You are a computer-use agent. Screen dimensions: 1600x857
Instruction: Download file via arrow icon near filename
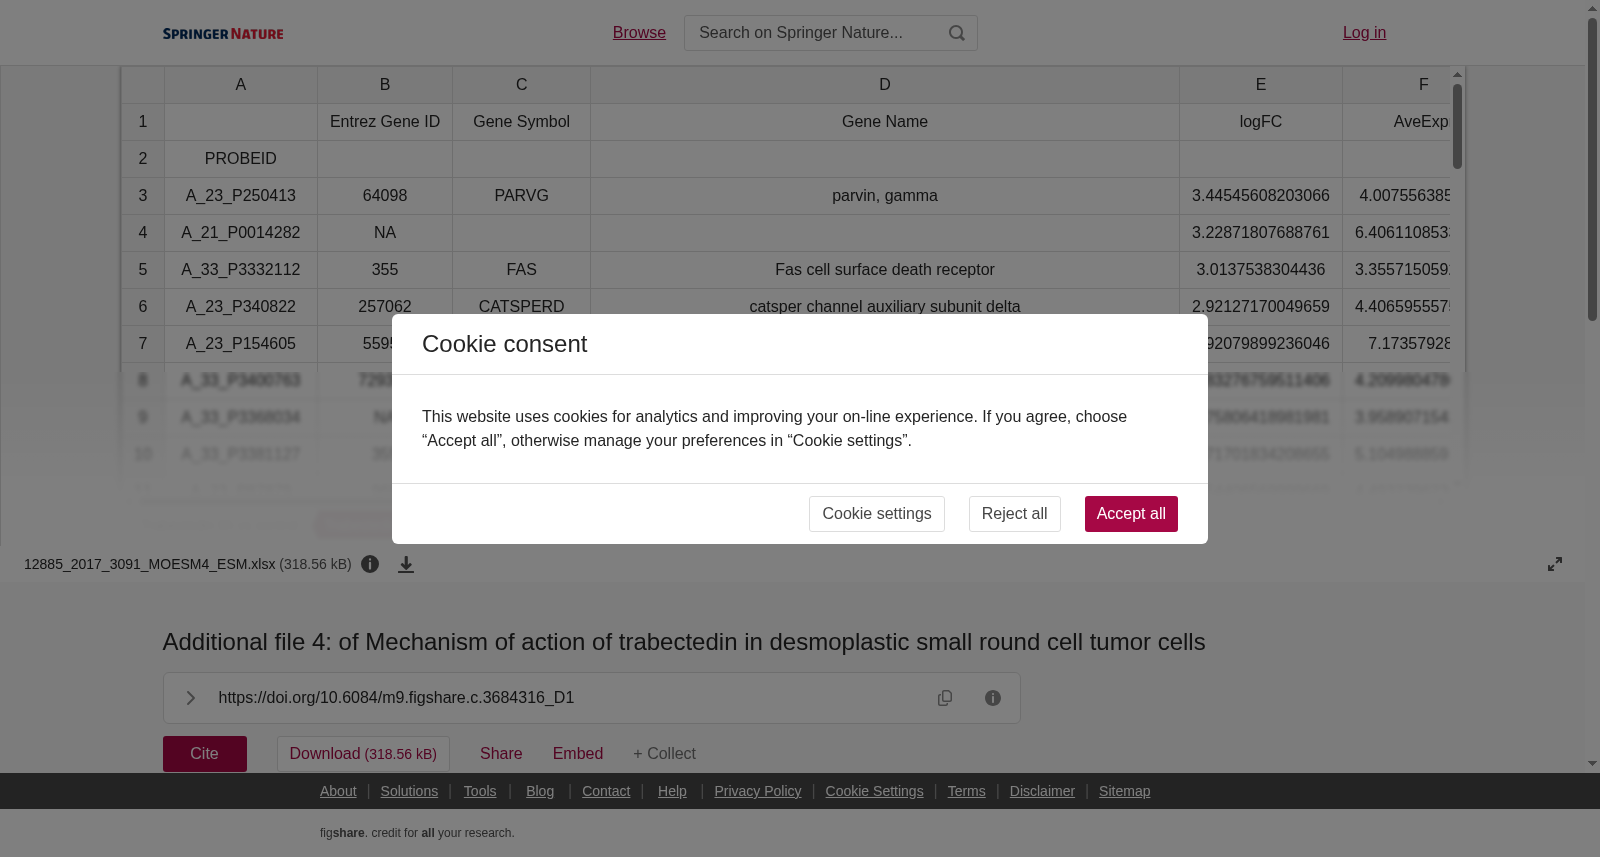406,564
